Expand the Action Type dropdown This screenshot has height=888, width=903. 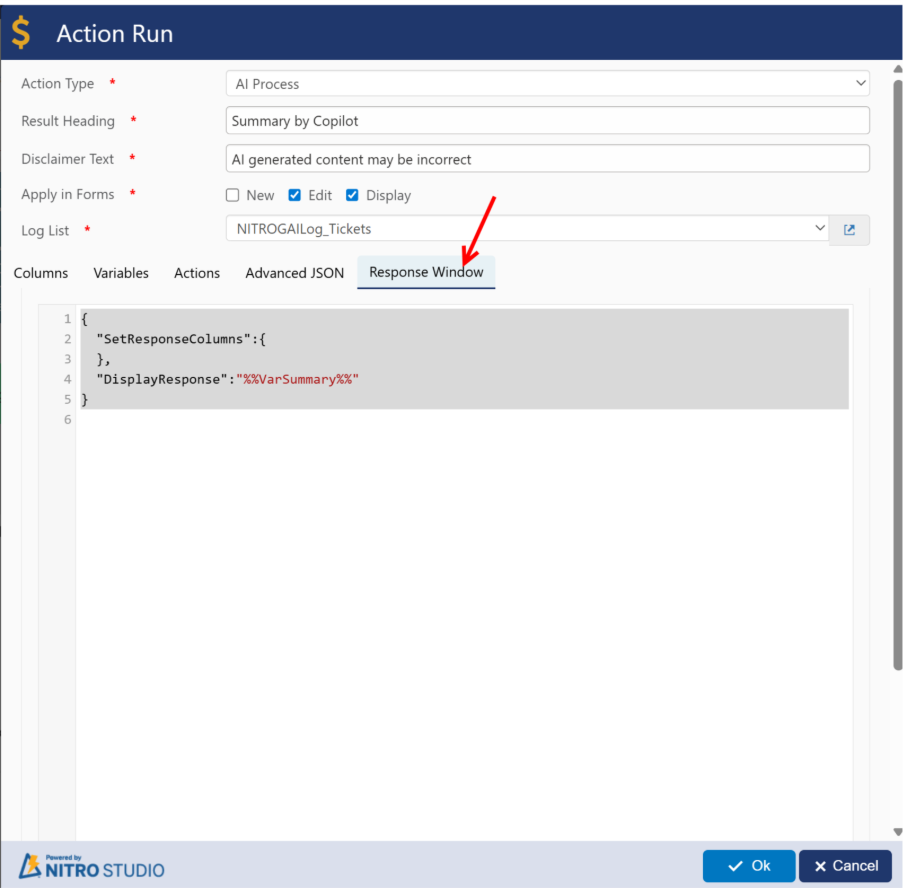pyautogui.click(x=547, y=84)
